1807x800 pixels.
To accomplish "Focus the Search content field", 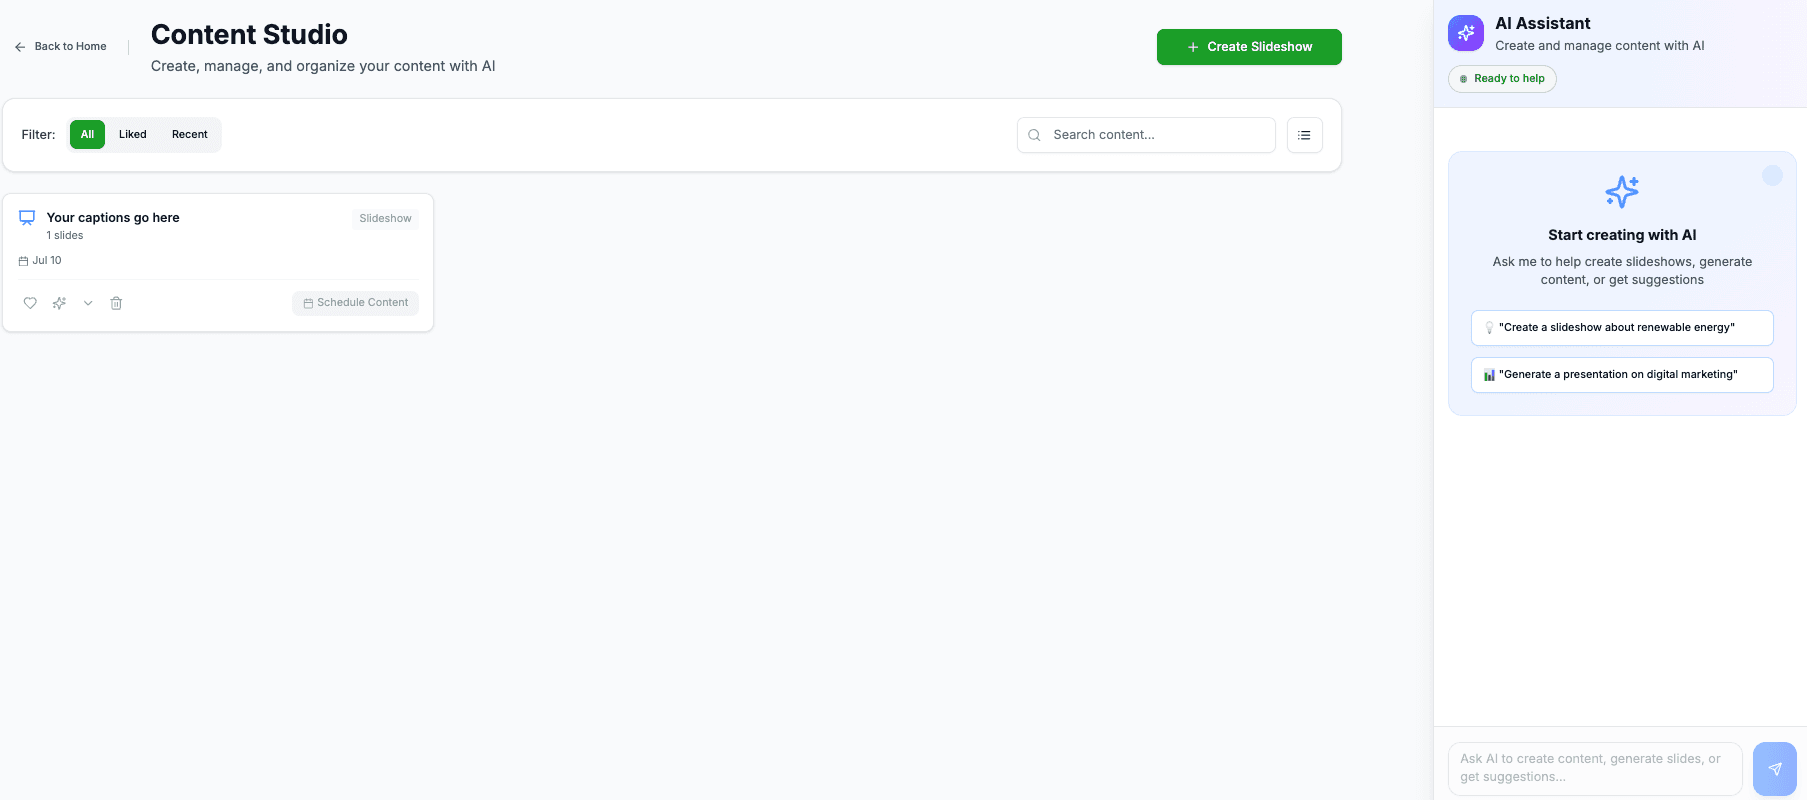I will click(1146, 135).
